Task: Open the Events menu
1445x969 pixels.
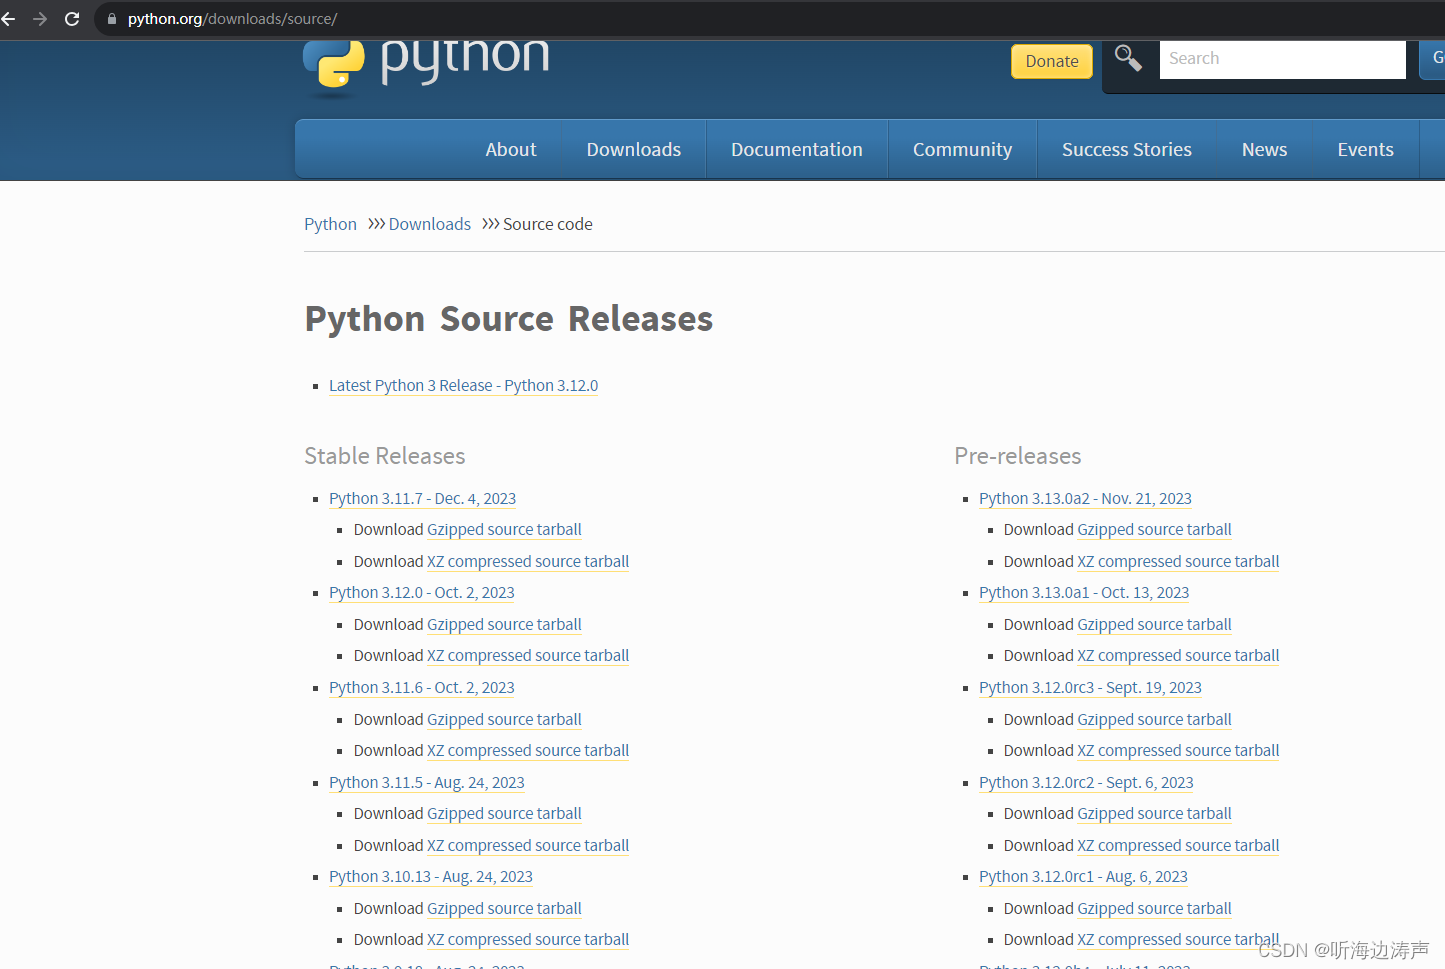Action: coord(1366,149)
